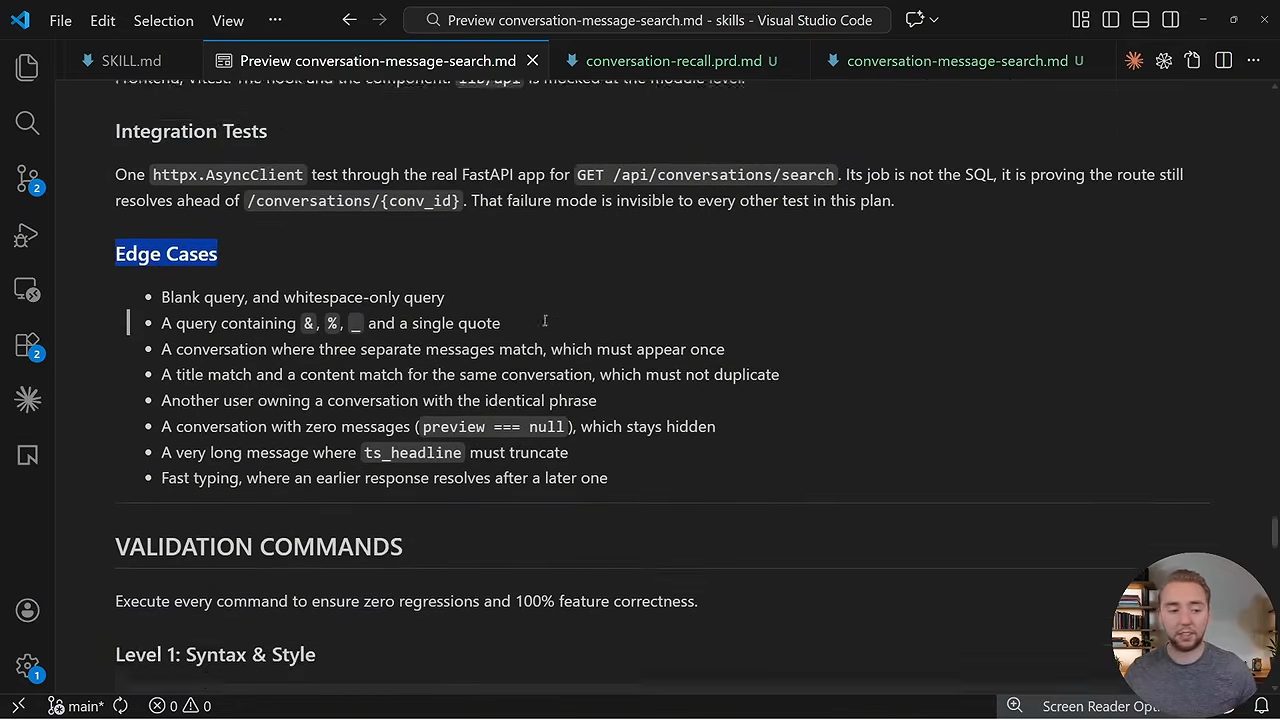Screen dimensions: 1280x720
Task: Click the vertical scrollbar thumb of the preview
Action: pos(1273,531)
